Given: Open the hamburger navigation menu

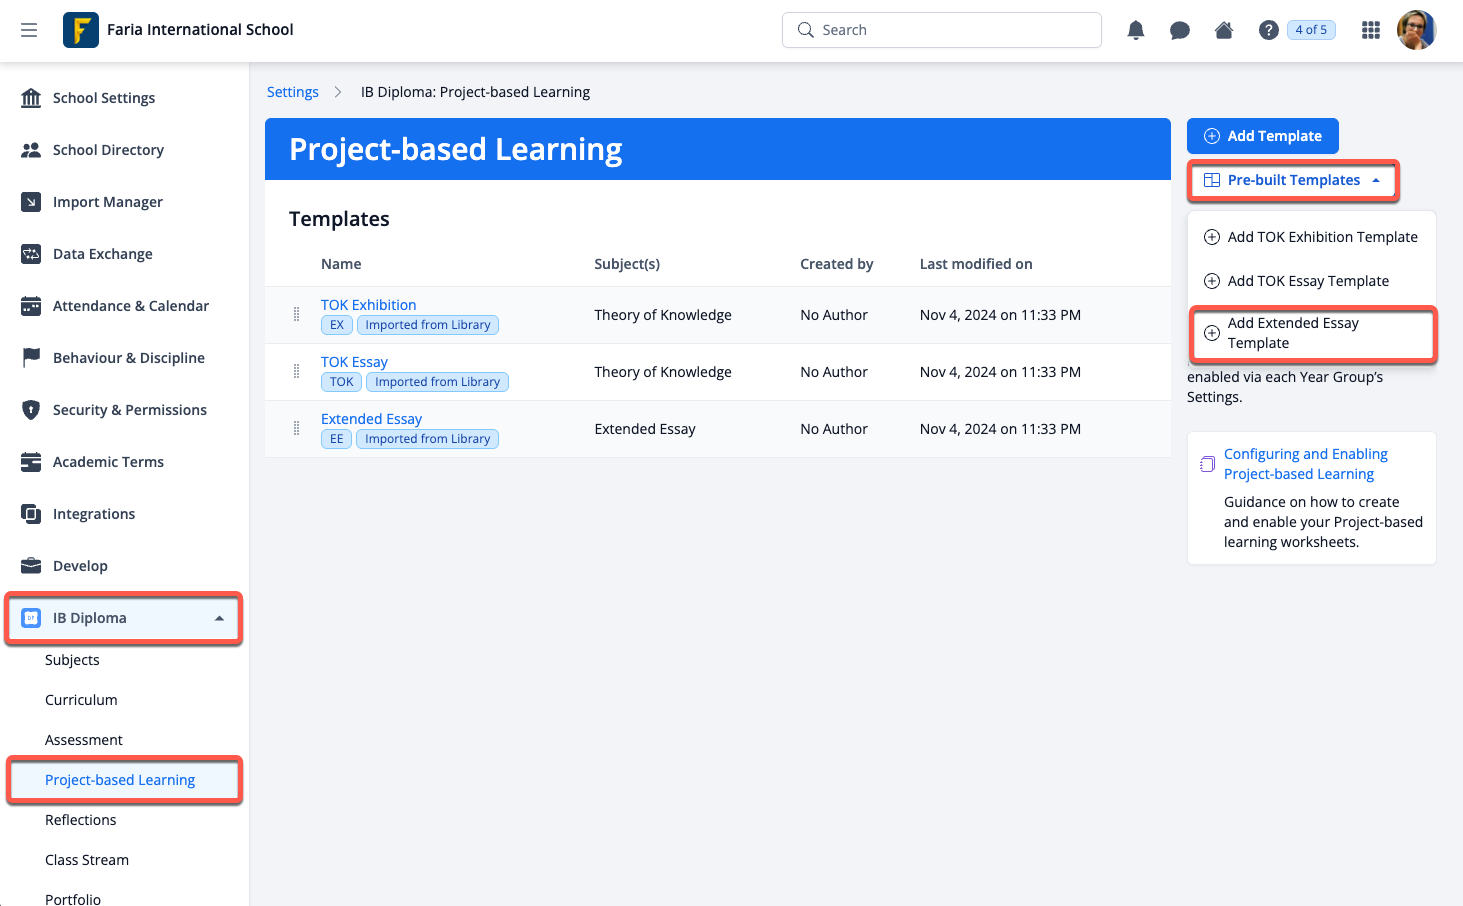Looking at the screenshot, I should tap(29, 30).
